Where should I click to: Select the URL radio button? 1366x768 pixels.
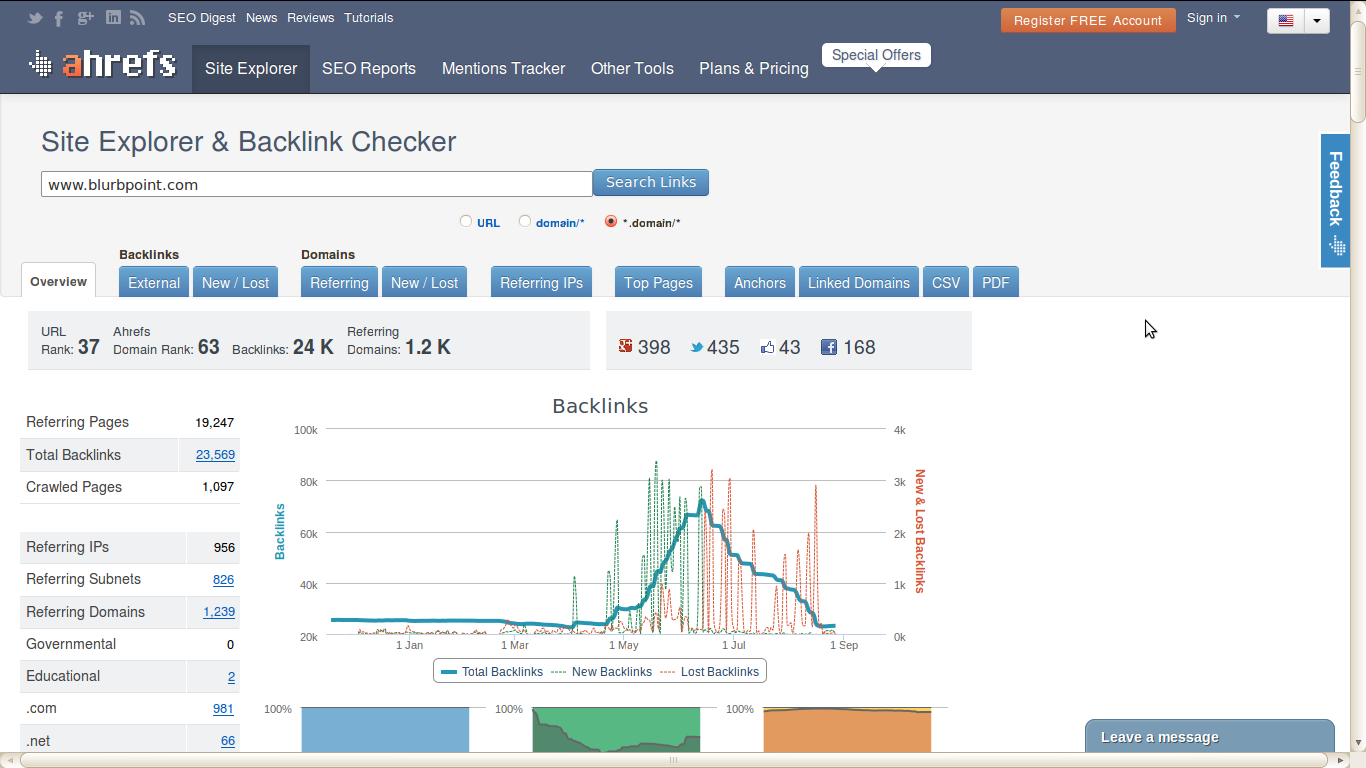(466, 220)
